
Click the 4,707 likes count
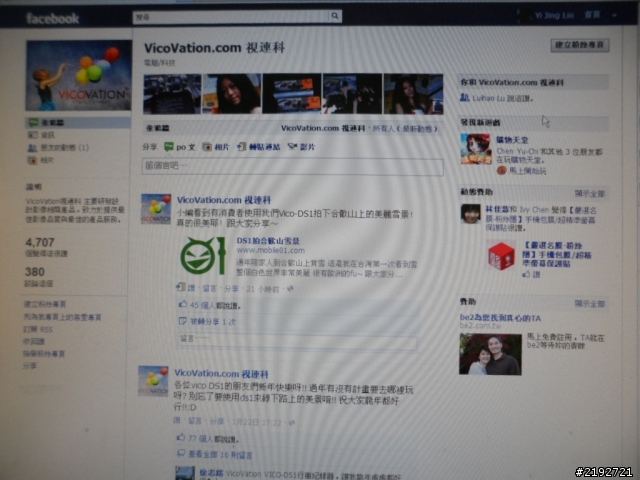(x=40, y=242)
